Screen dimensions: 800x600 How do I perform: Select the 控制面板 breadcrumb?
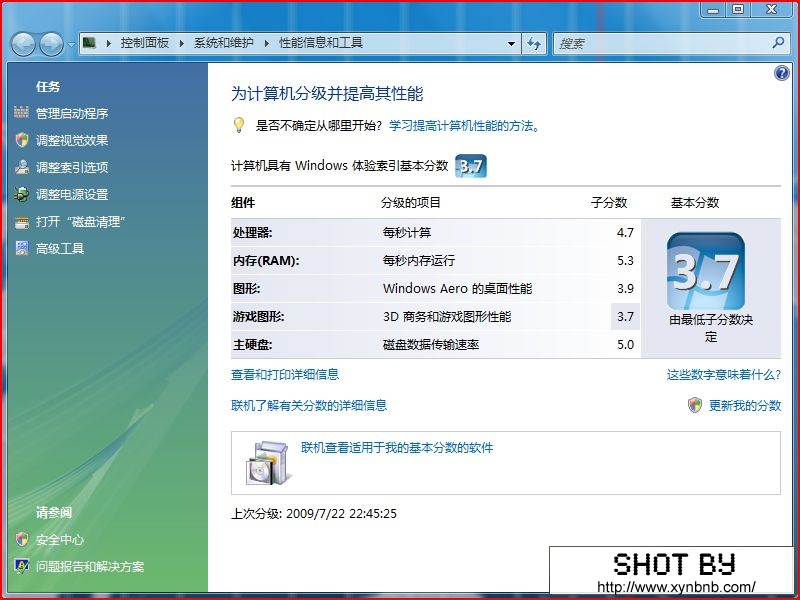[x=145, y=43]
